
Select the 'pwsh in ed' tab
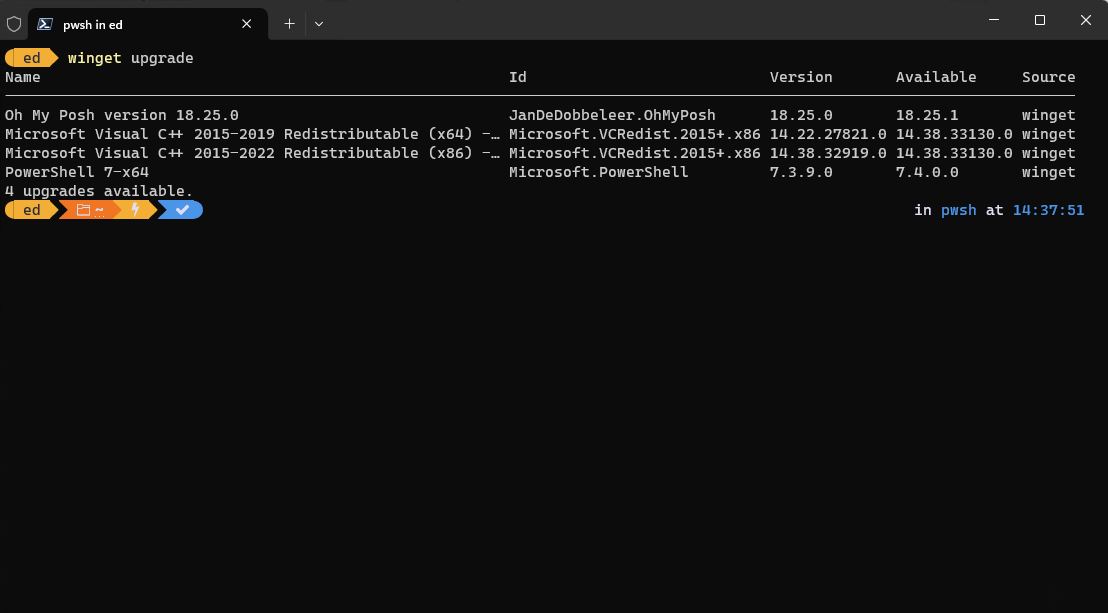[x=148, y=24]
